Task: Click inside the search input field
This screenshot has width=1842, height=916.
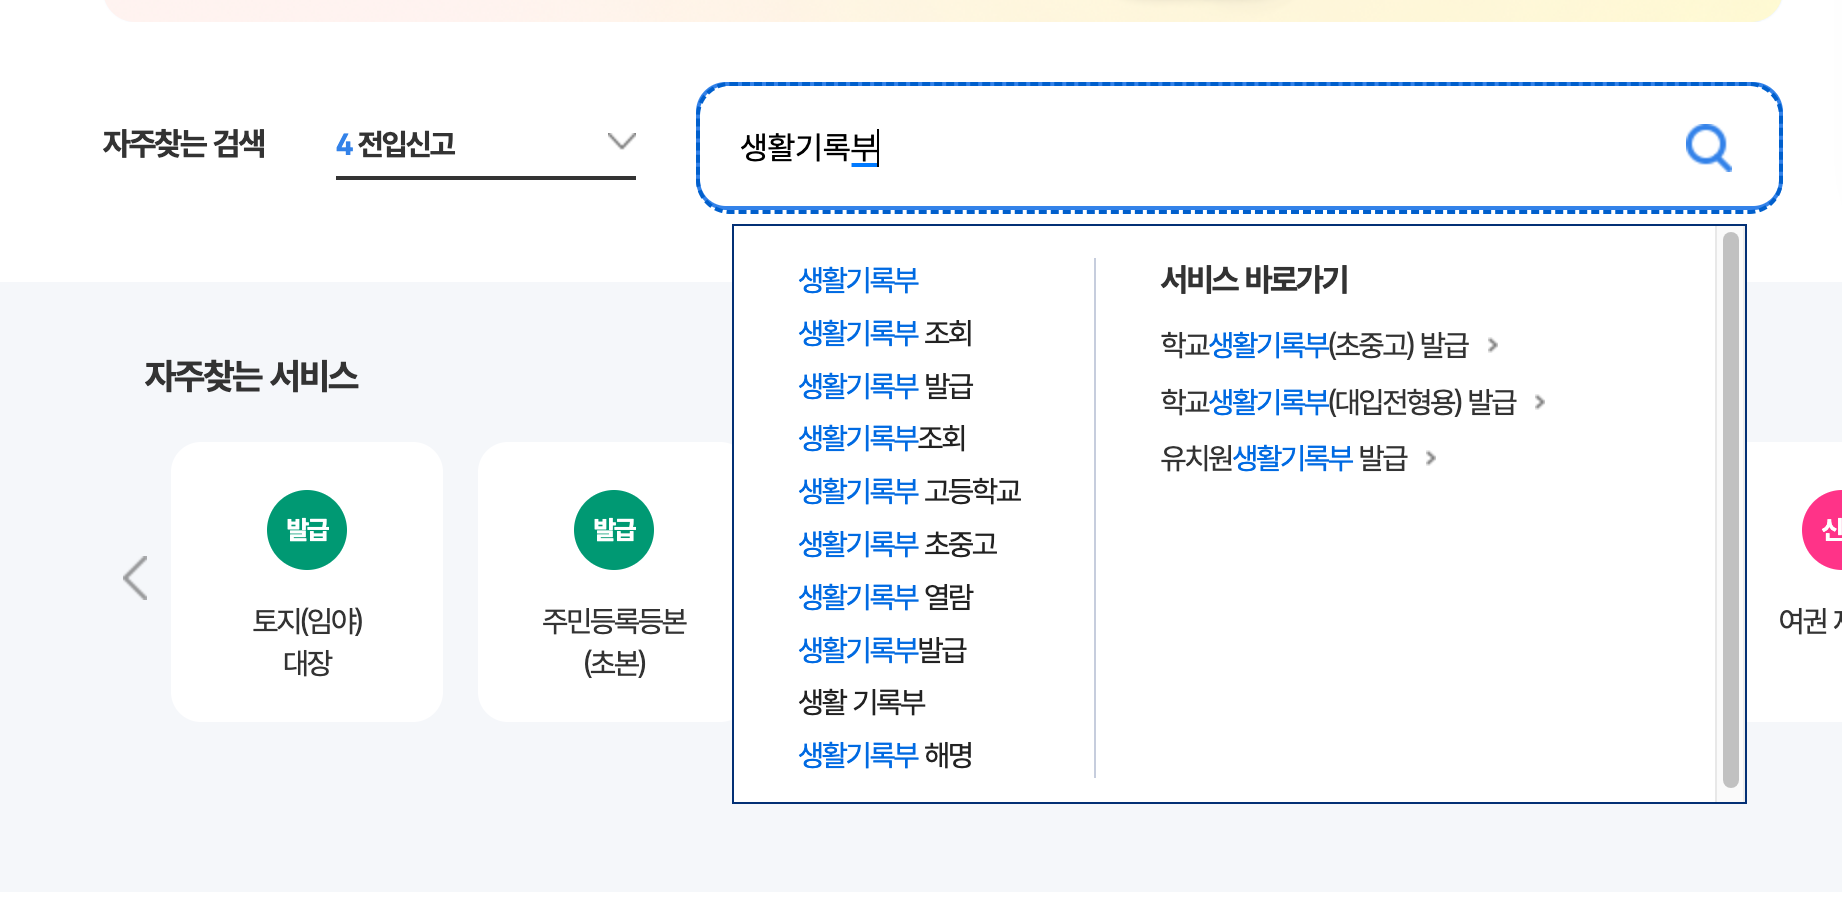Action: pyautogui.click(x=1100, y=148)
